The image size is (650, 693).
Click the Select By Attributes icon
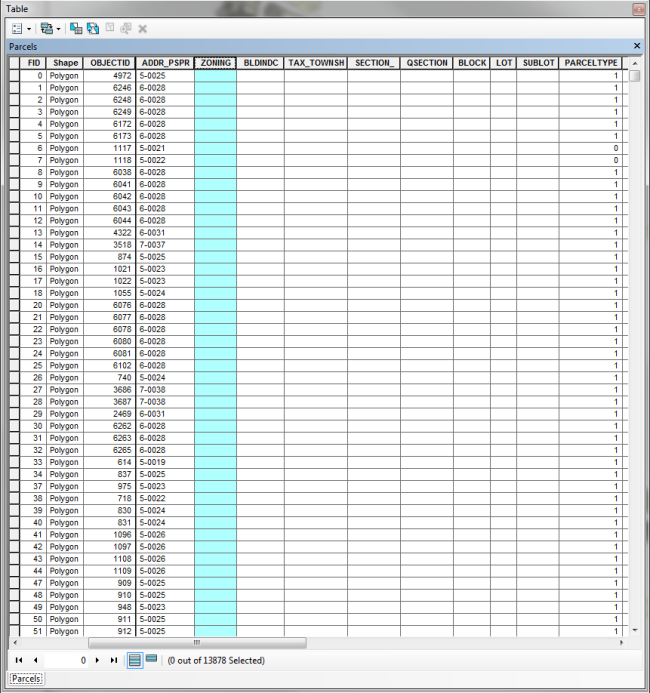[76, 29]
